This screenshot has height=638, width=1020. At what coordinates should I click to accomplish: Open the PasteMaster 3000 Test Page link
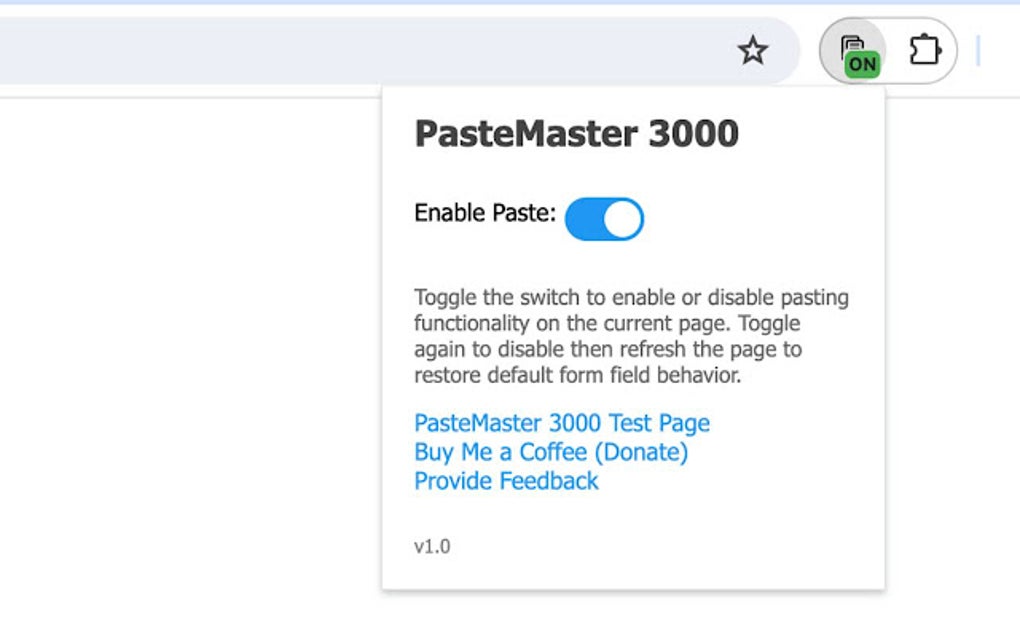click(x=562, y=423)
